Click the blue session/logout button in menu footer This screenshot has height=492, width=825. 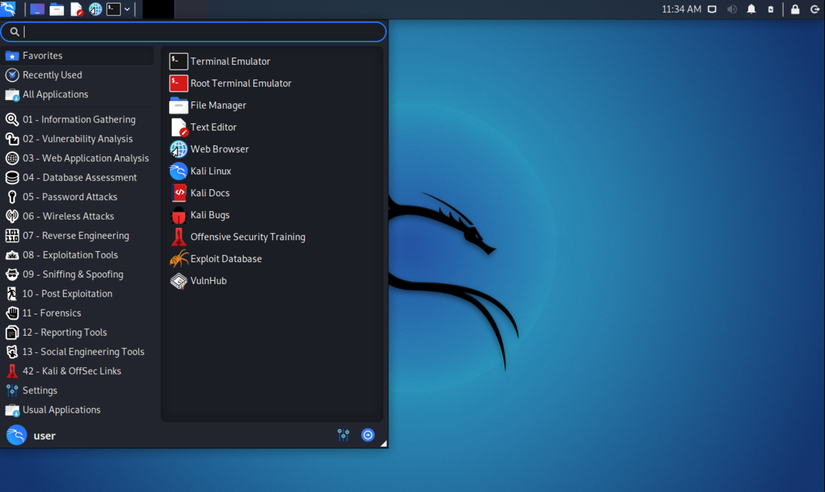tap(368, 435)
